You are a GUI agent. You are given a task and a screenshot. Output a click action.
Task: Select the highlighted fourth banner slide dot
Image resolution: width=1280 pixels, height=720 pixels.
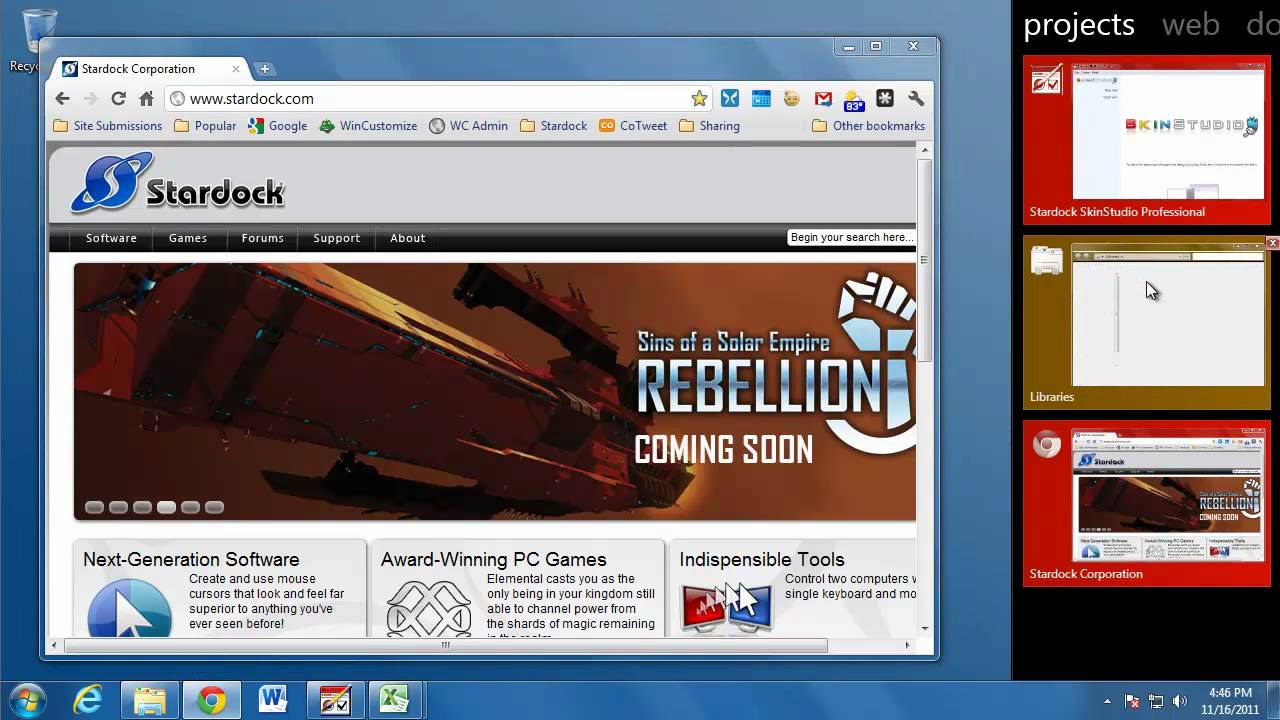tap(166, 507)
